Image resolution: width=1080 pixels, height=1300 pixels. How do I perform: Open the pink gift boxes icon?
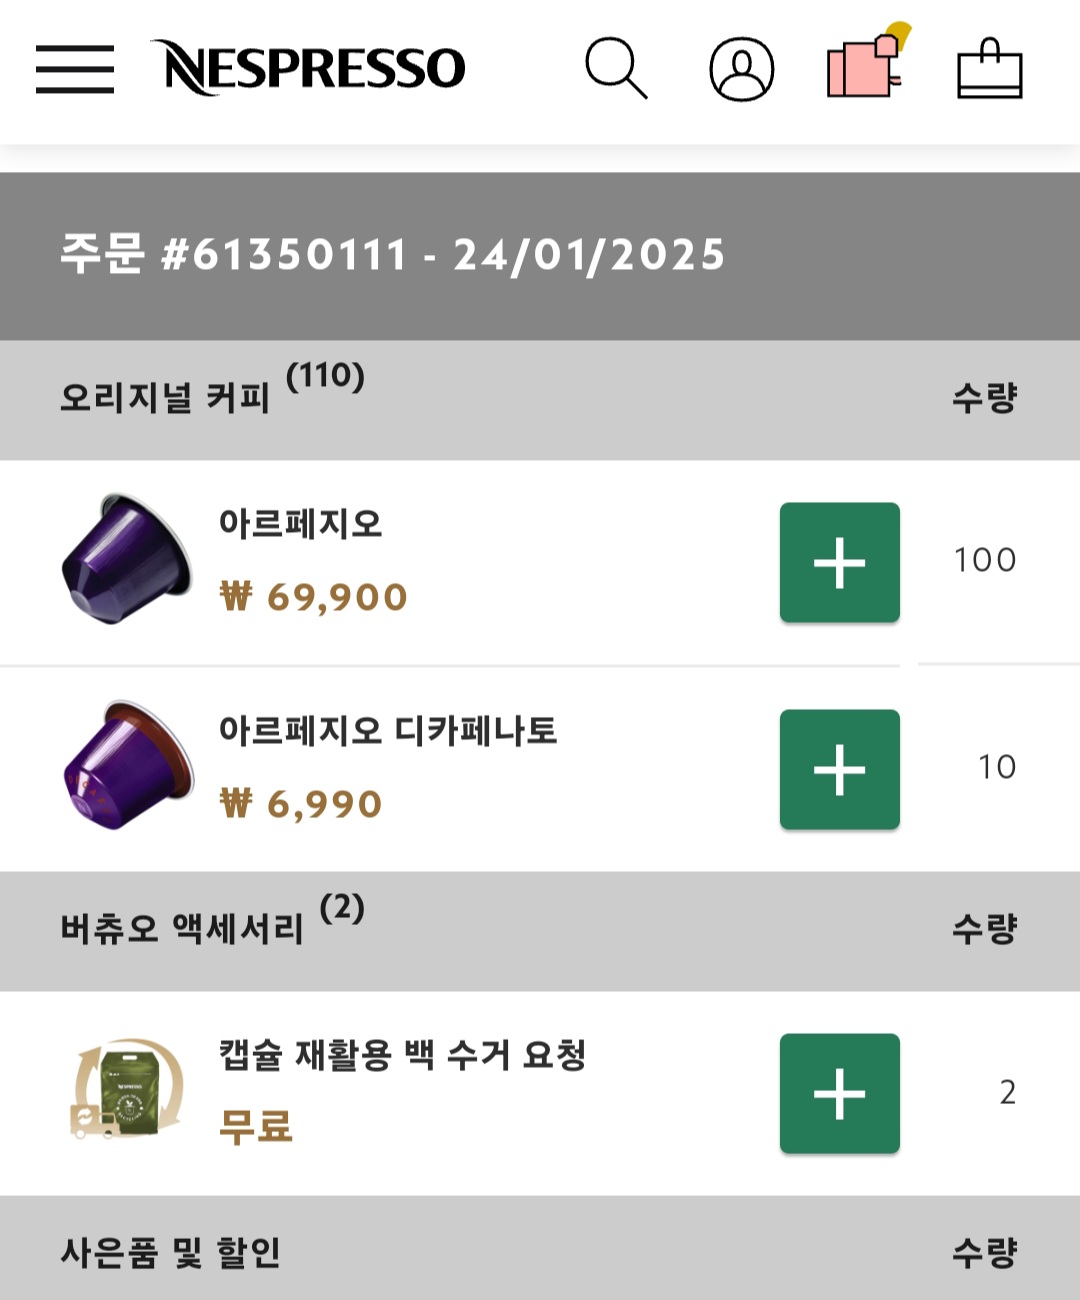tap(866, 65)
